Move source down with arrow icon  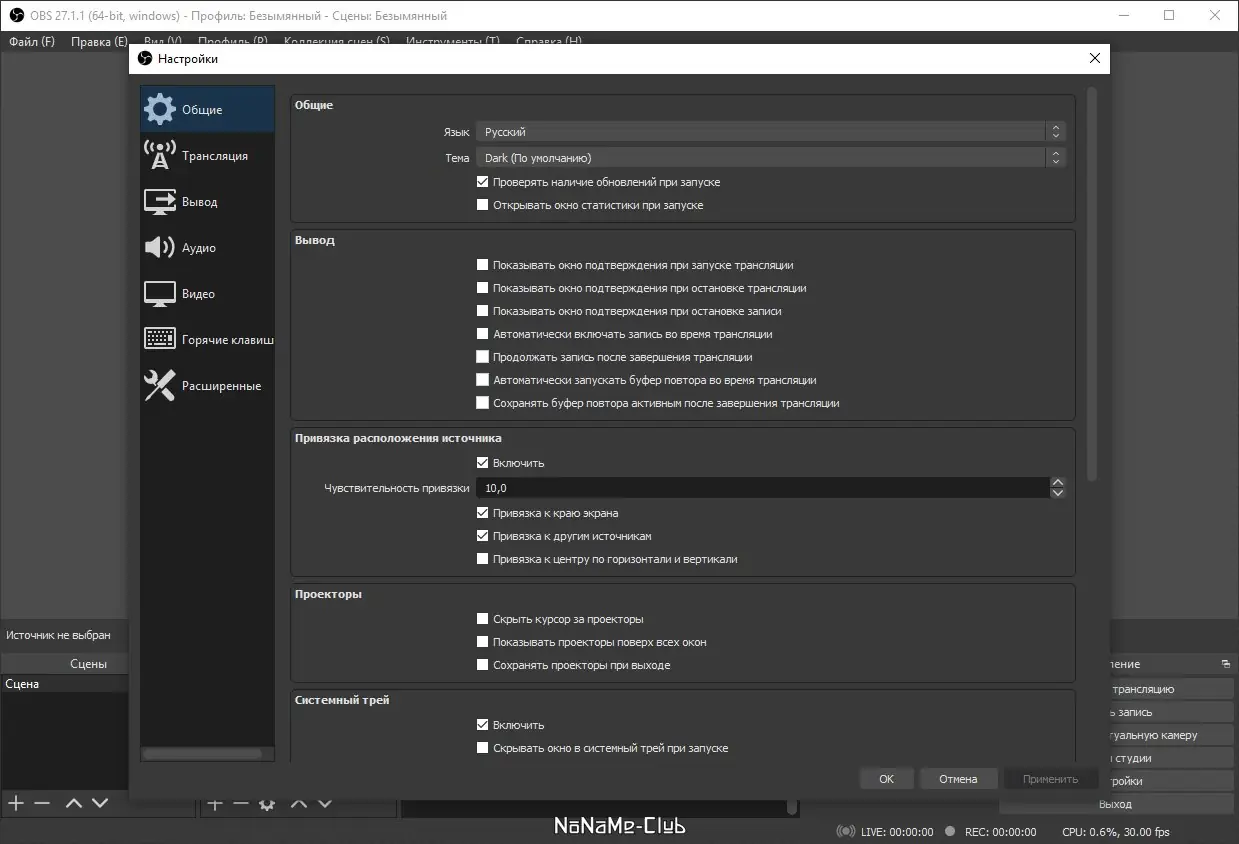[325, 803]
